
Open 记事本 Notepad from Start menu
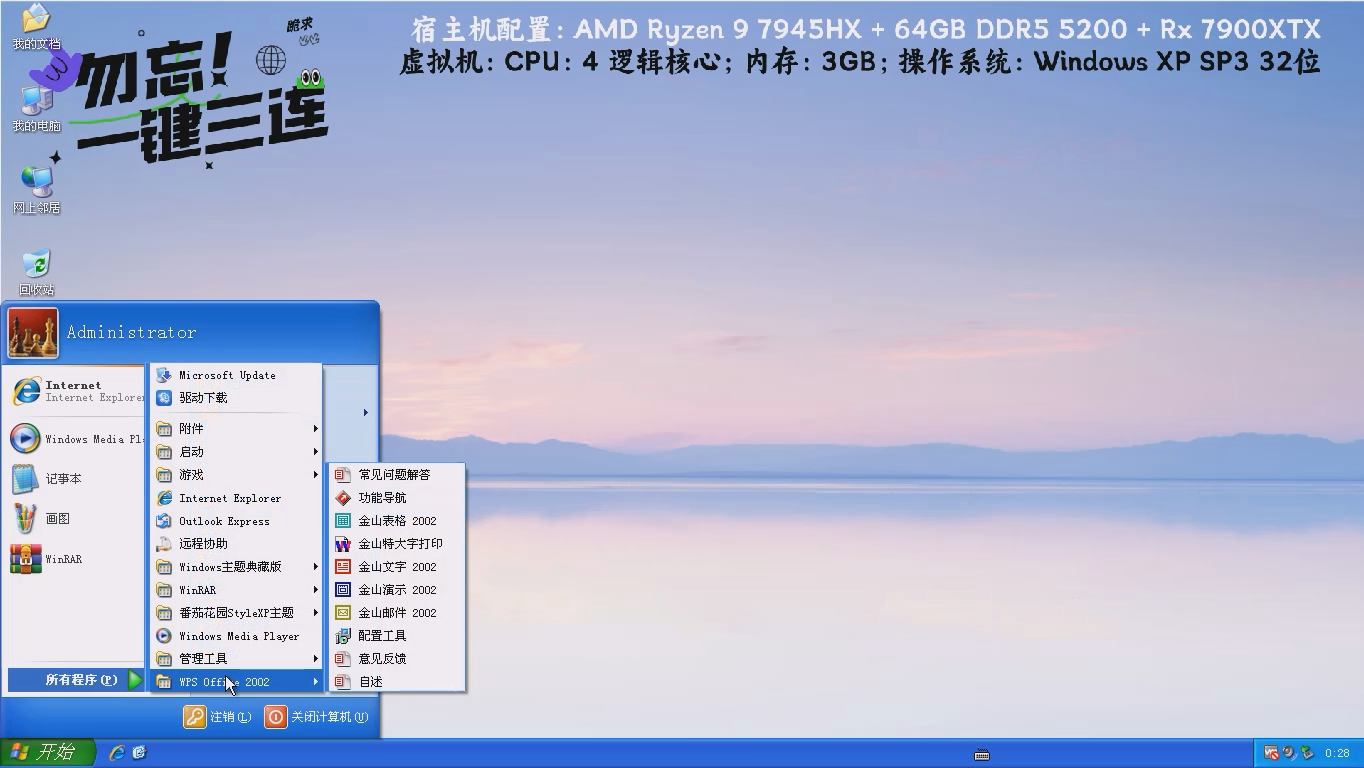click(x=76, y=479)
